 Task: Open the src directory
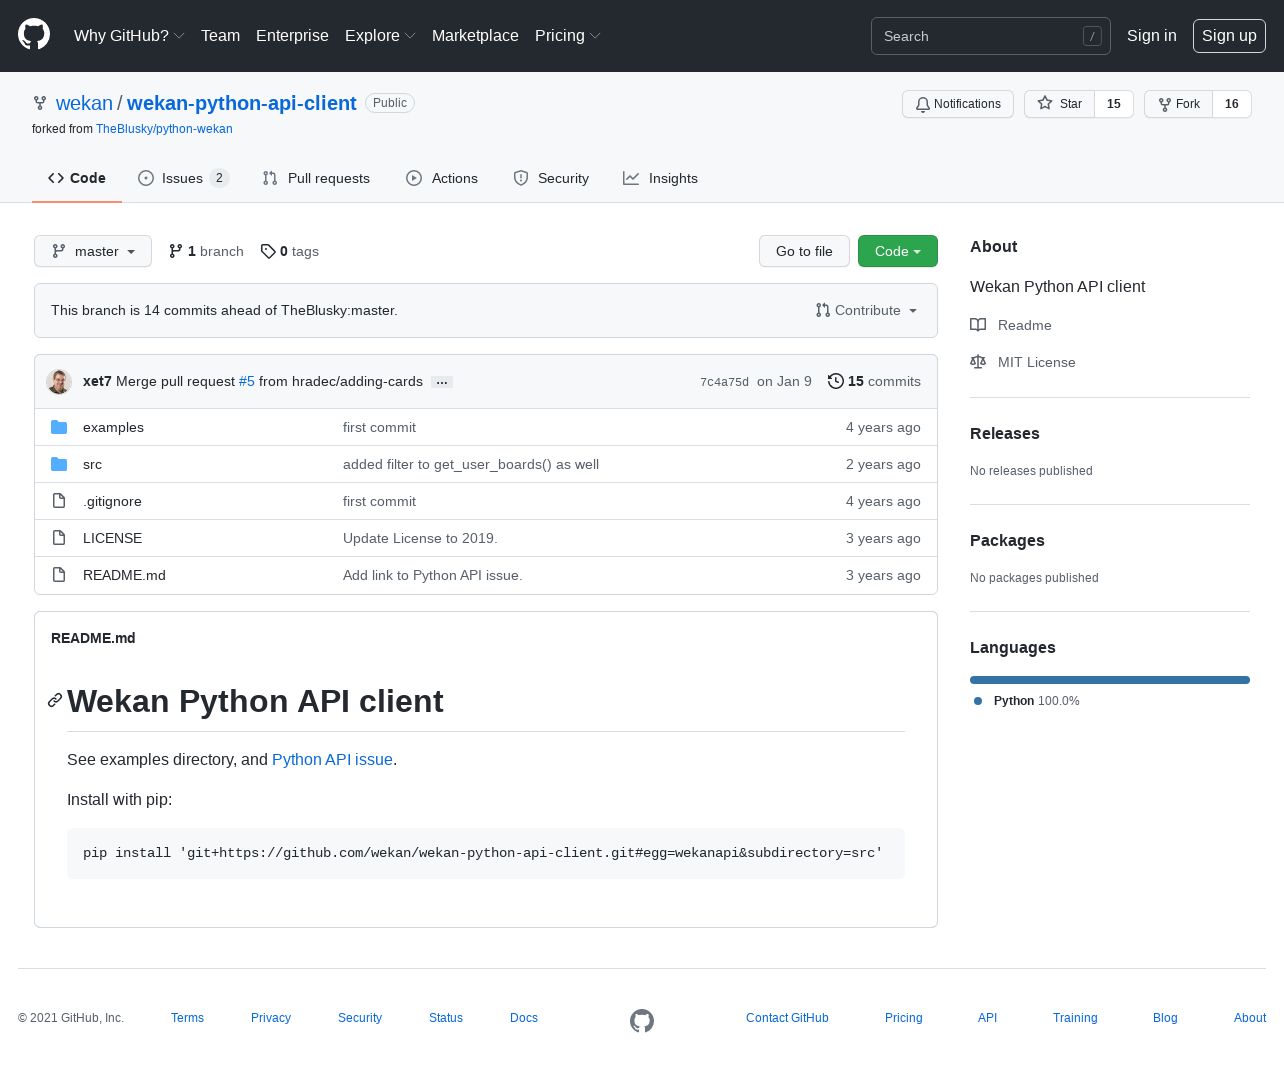click(x=92, y=464)
